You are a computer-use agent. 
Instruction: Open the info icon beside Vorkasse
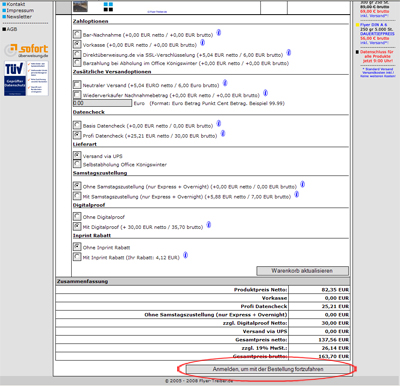[202, 43]
